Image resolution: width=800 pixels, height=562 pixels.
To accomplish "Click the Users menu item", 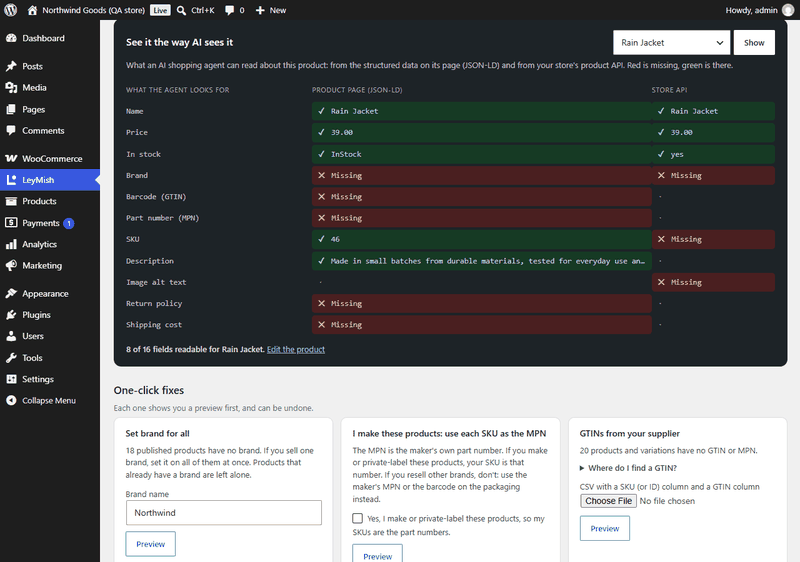I will (x=50, y=336).
